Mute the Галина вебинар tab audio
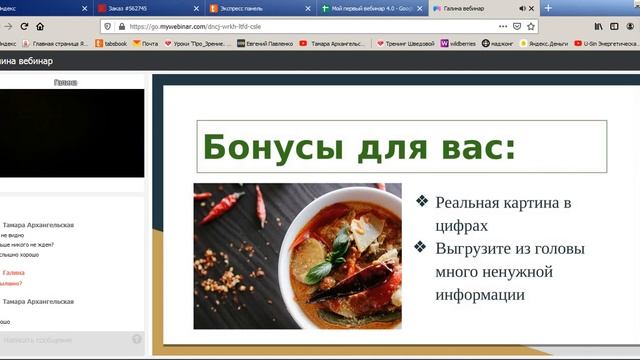640x360 pixels. click(x=522, y=8)
